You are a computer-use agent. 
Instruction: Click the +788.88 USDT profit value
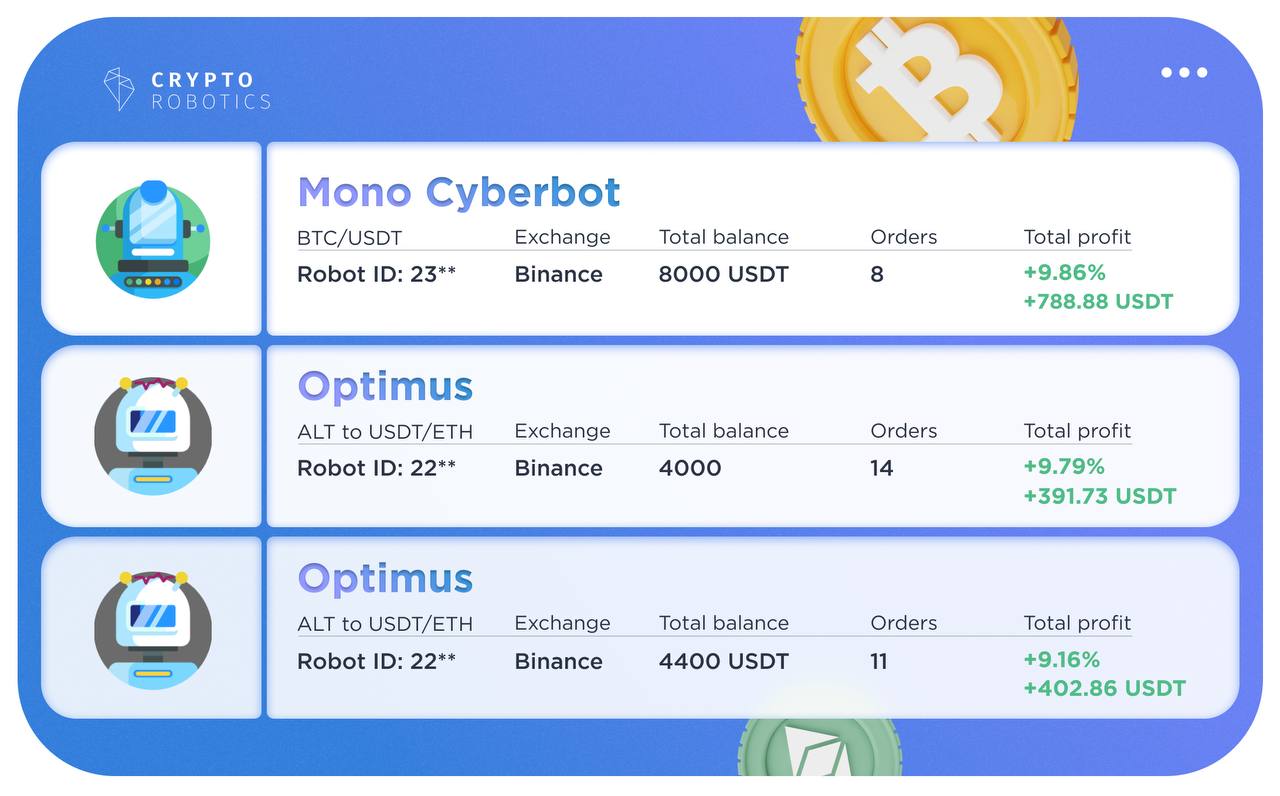(1098, 301)
